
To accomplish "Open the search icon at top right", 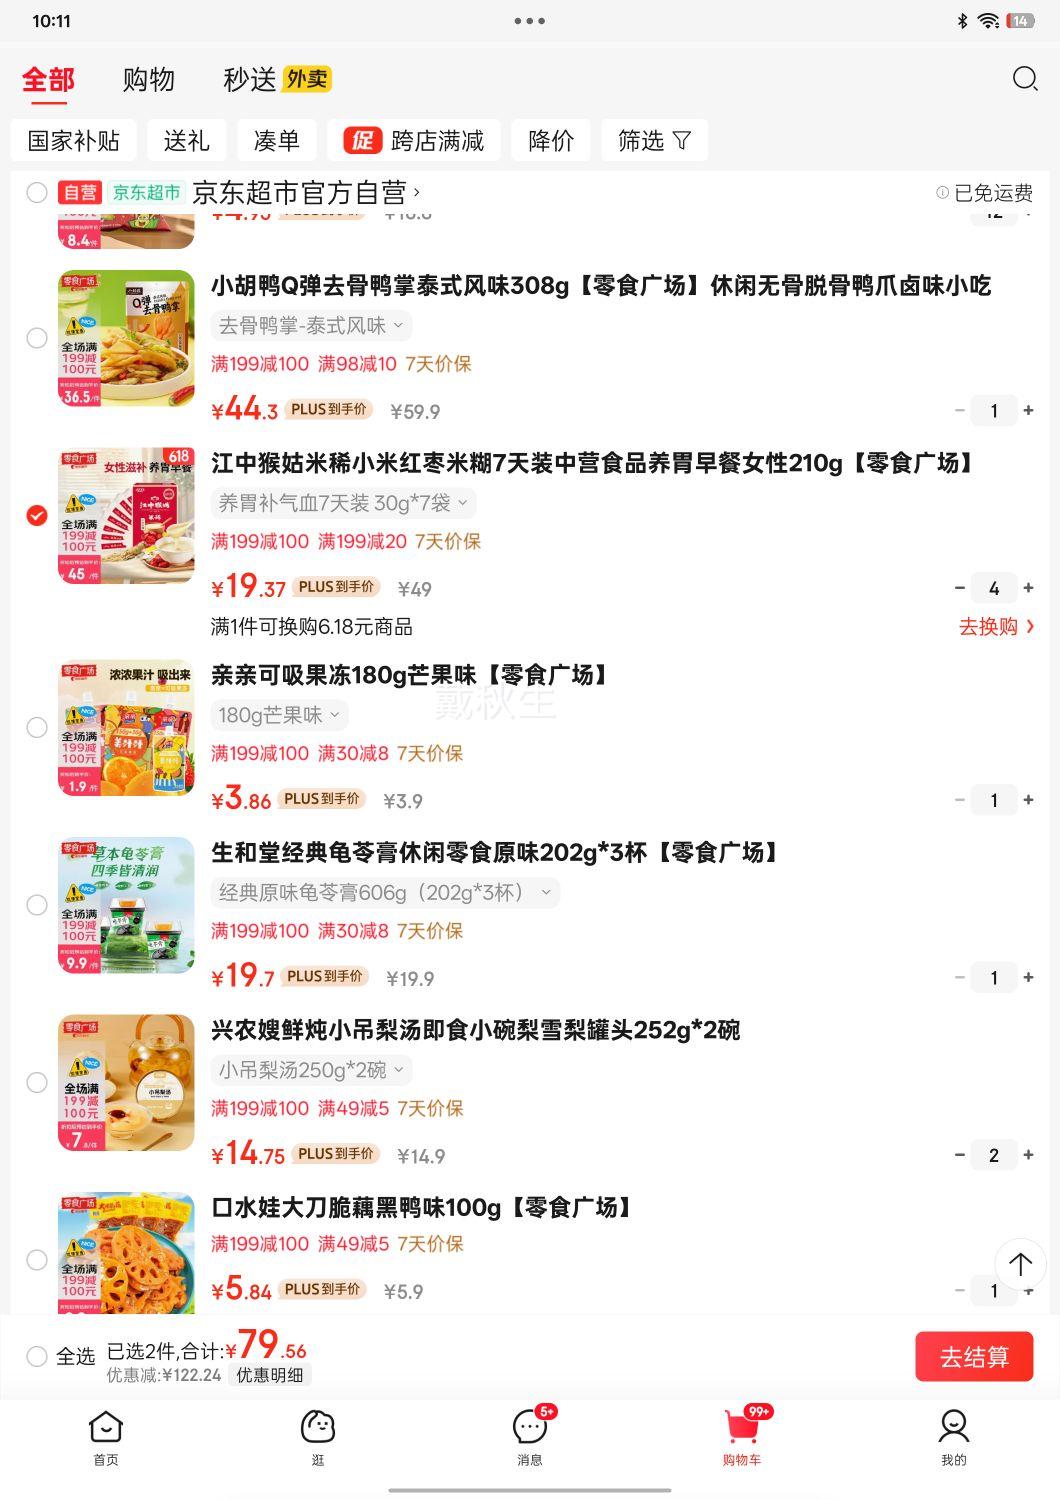I will (1025, 79).
